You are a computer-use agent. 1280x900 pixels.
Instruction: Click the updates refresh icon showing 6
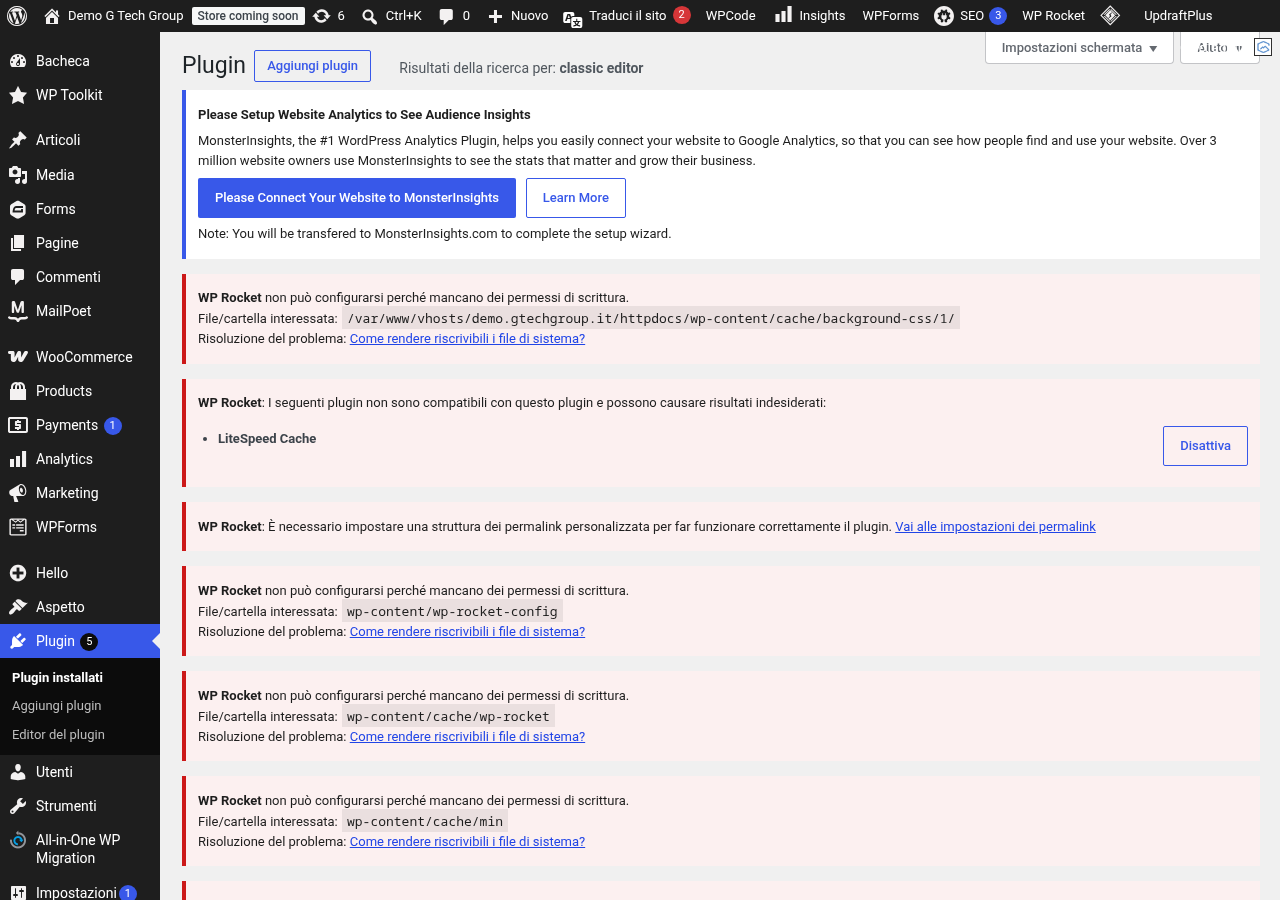[320, 16]
